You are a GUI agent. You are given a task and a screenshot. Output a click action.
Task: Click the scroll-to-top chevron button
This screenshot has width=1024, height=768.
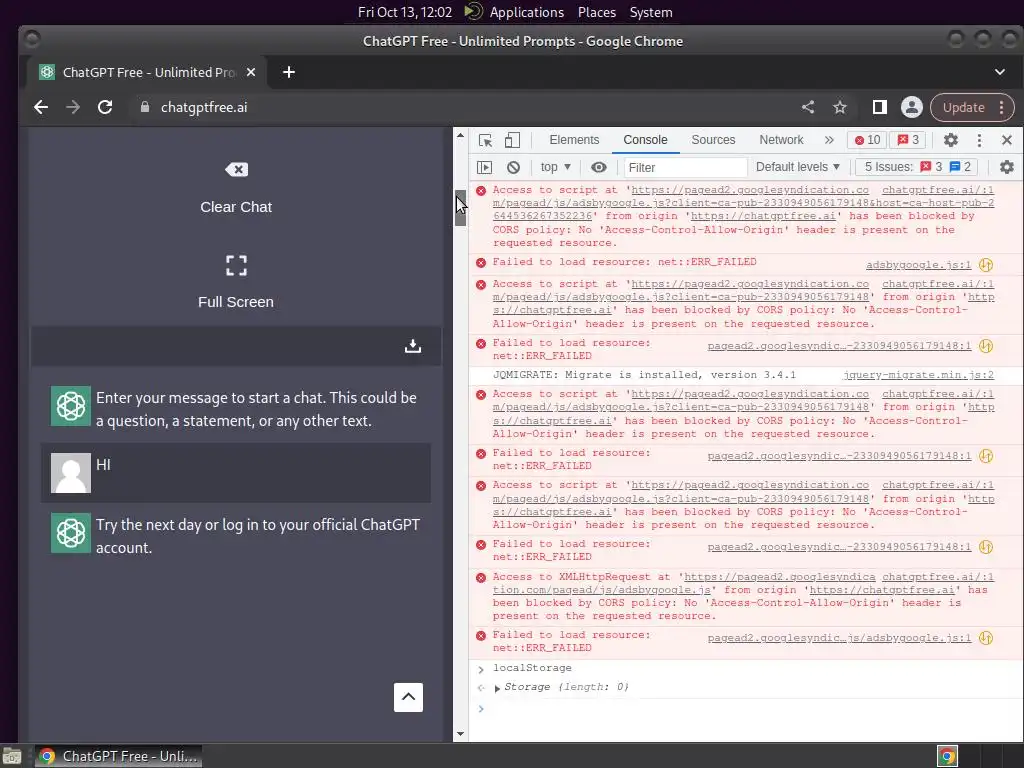(408, 697)
